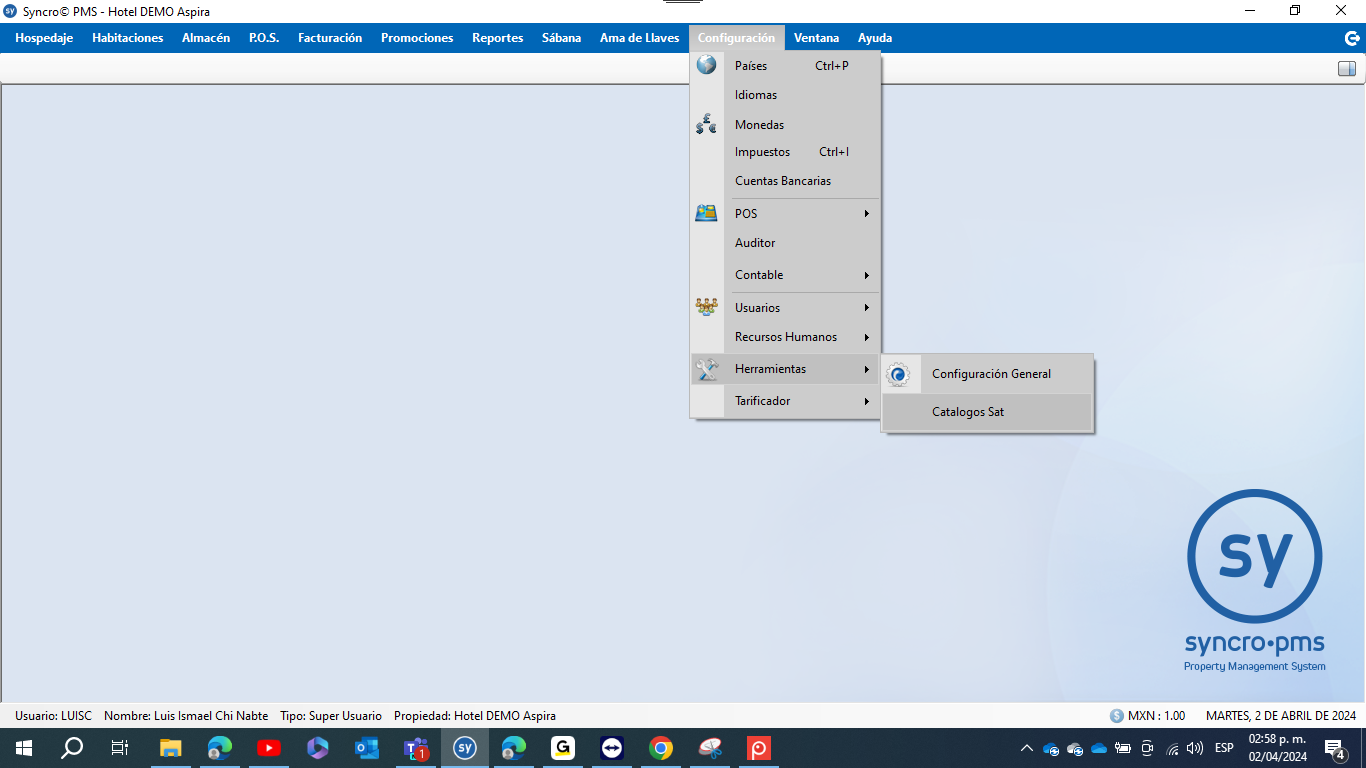The height and width of the screenshot is (768, 1366).
Task: Open the P.O.S. menu
Action: click(x=264, y=38)
